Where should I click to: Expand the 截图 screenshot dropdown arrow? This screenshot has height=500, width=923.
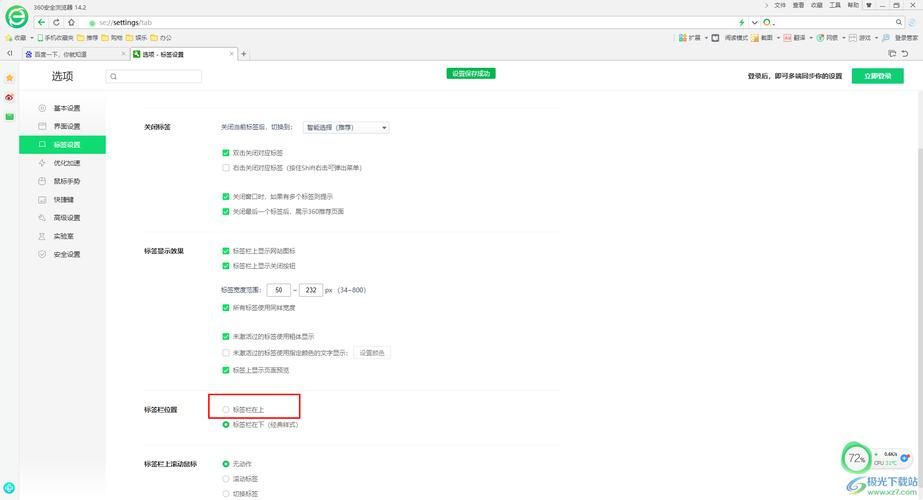pyautogui.click(x=777, y=38)
